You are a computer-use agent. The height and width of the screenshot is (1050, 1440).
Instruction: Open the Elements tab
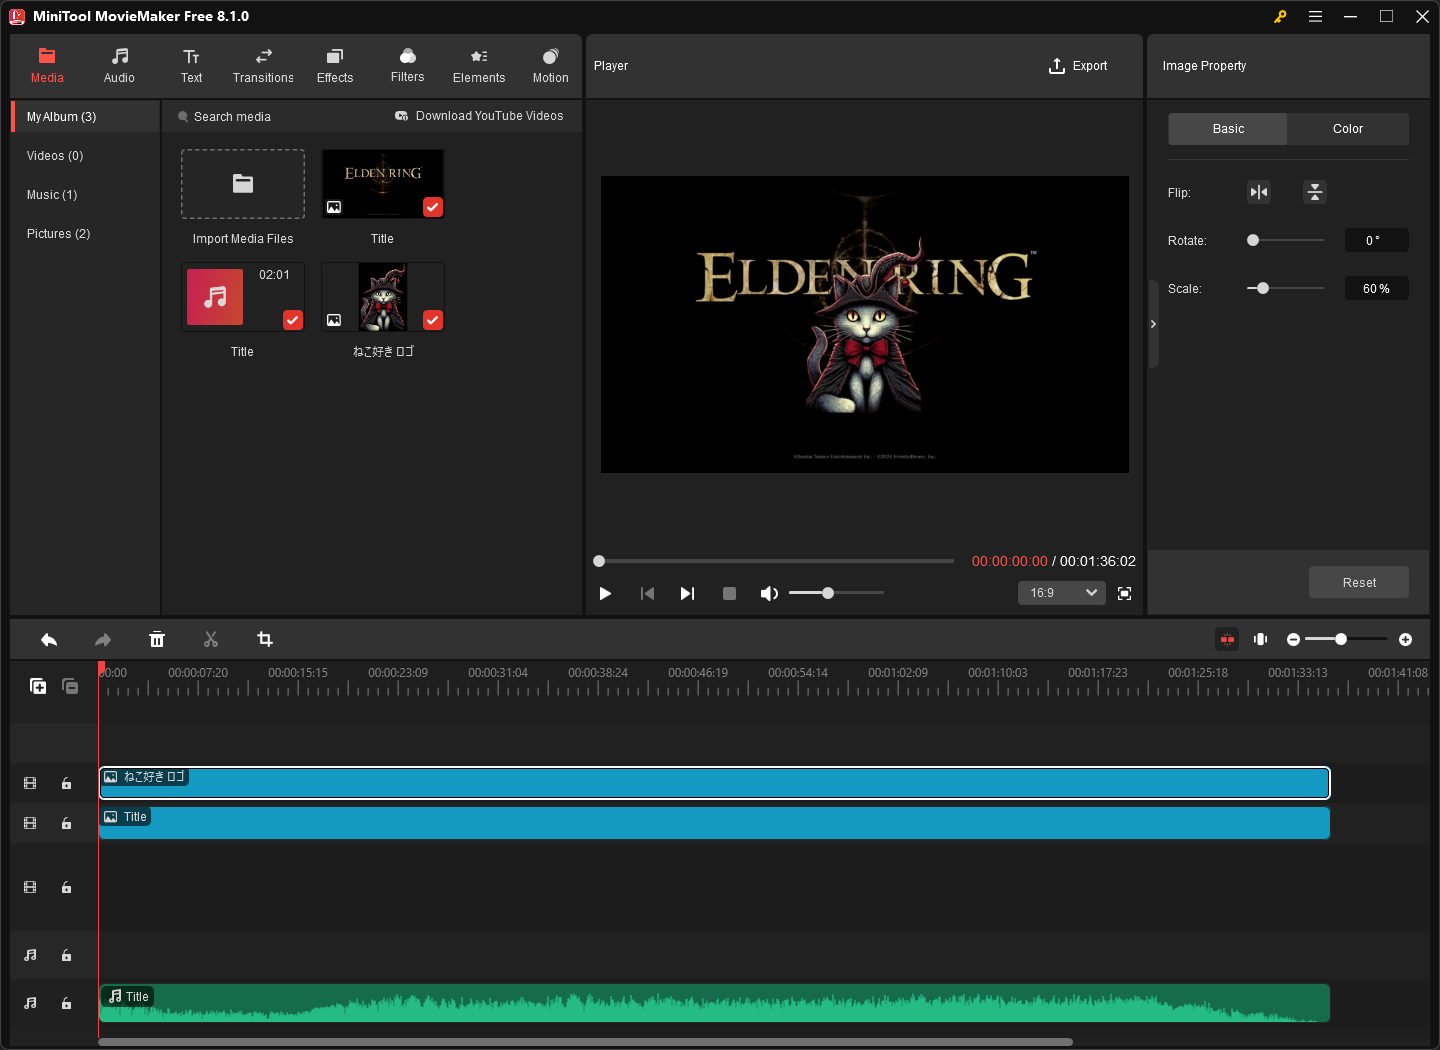pyautogui.click(x=479, y=66)
